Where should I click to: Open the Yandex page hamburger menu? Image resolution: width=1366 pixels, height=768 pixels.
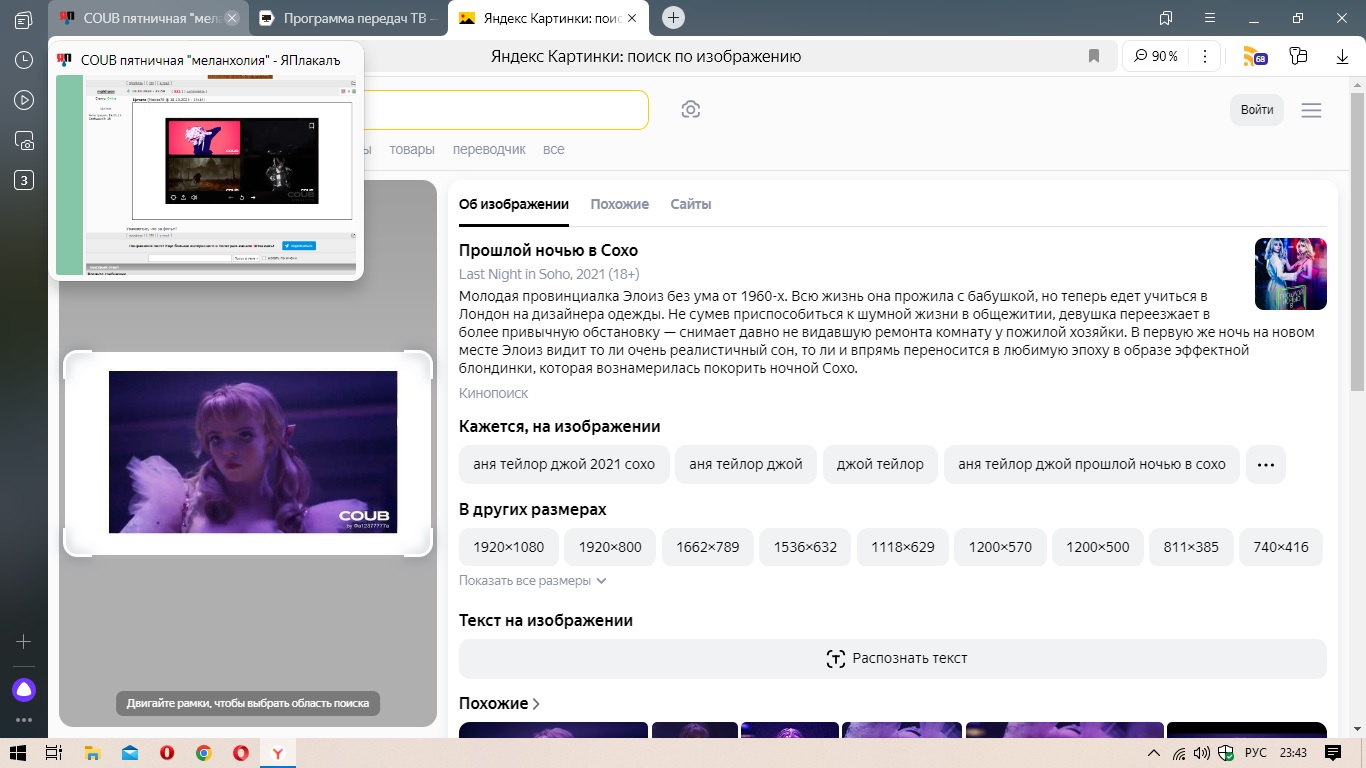tap(1311, 110)
